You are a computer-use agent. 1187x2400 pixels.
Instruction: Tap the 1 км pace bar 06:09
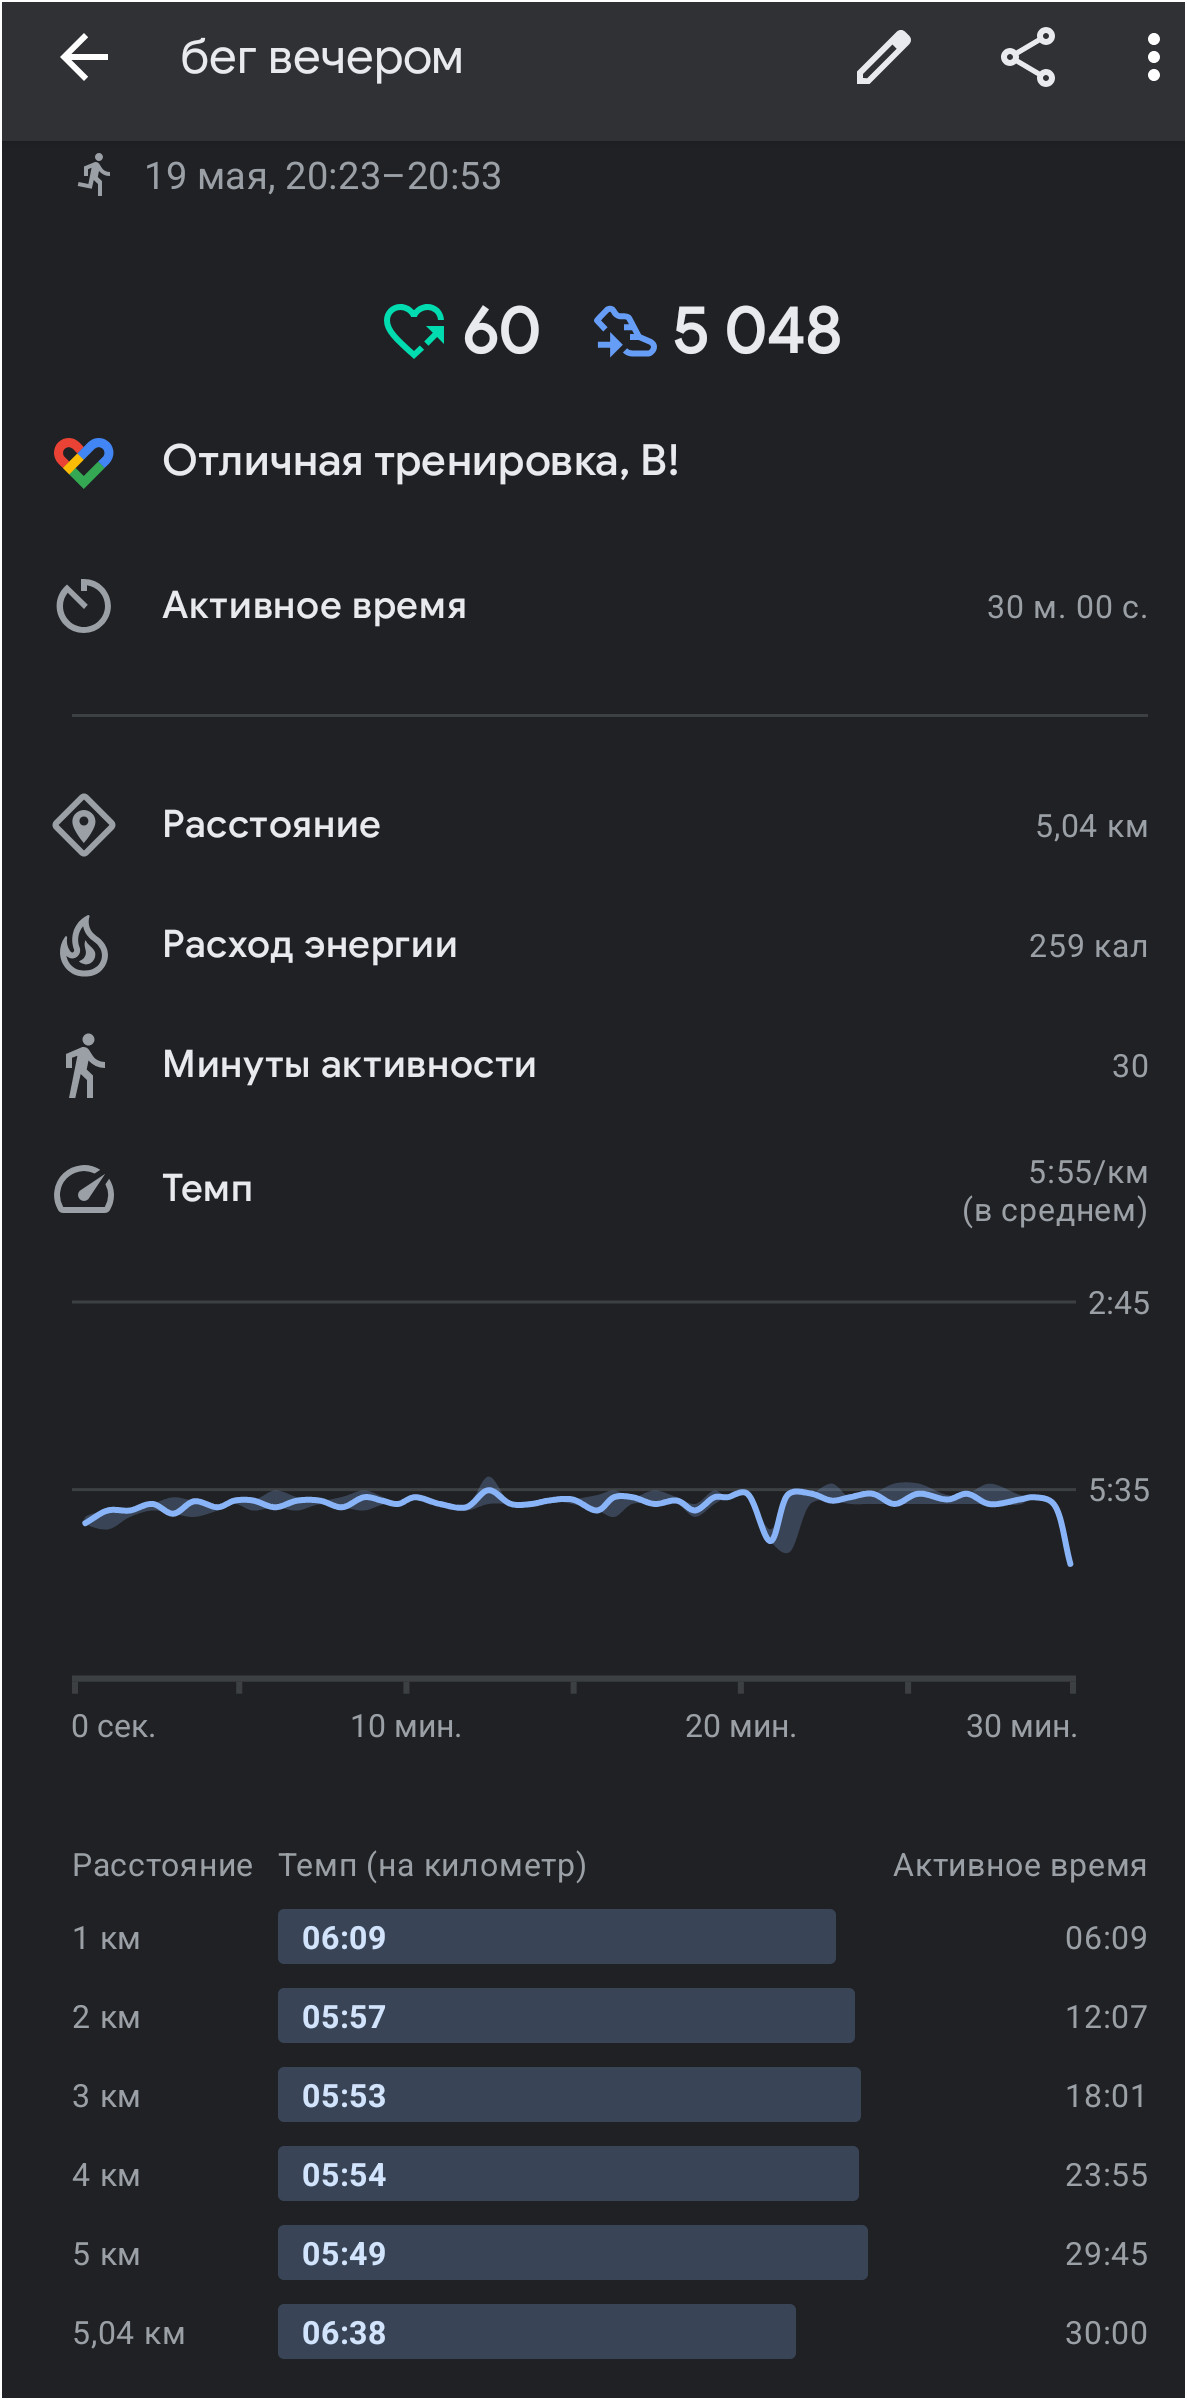[x=557, y=1937]
